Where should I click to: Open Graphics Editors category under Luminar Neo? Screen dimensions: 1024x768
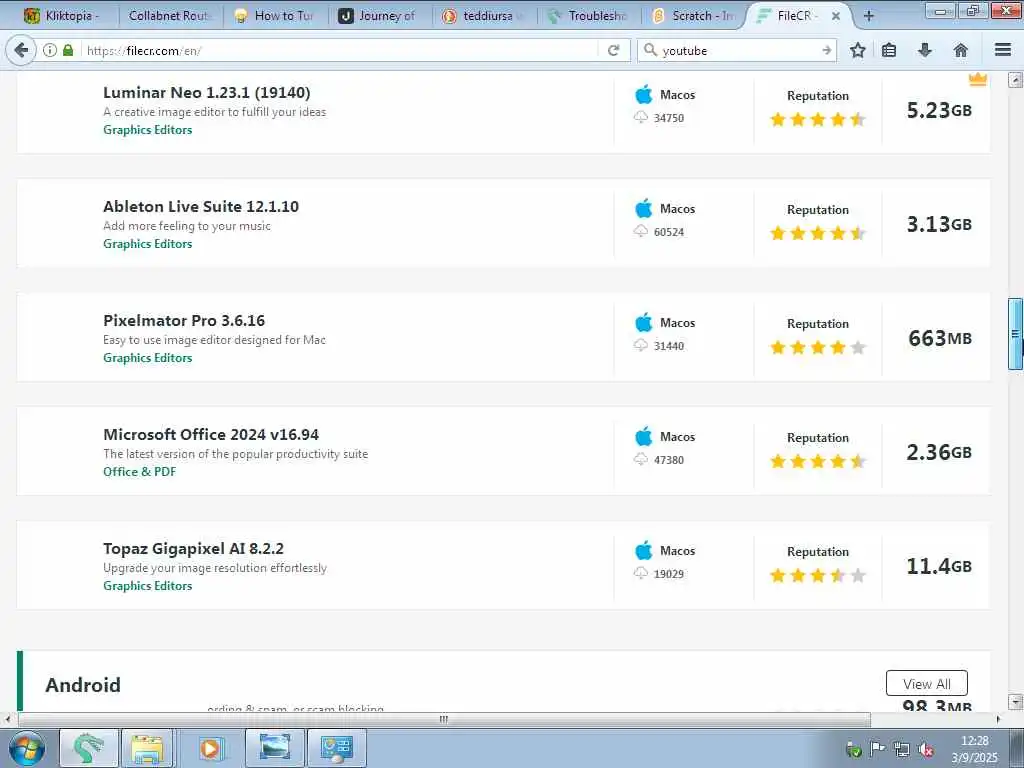pyautogui.click(x=148, y=130)
